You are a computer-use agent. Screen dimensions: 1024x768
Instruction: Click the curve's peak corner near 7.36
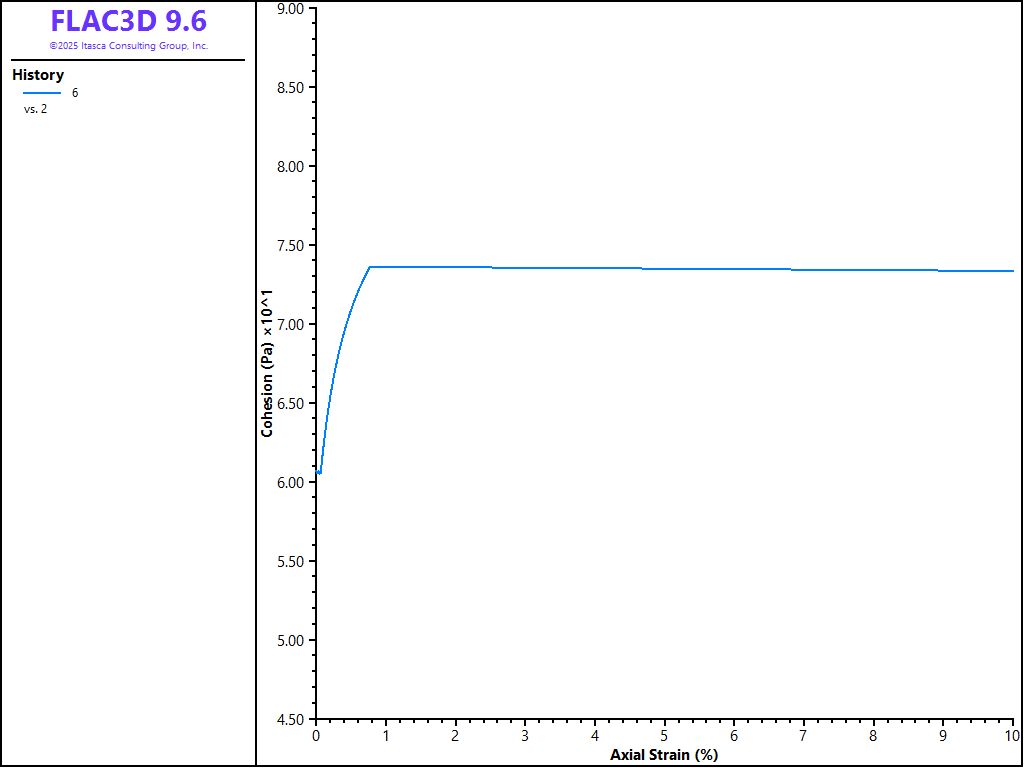coord(370,267)
